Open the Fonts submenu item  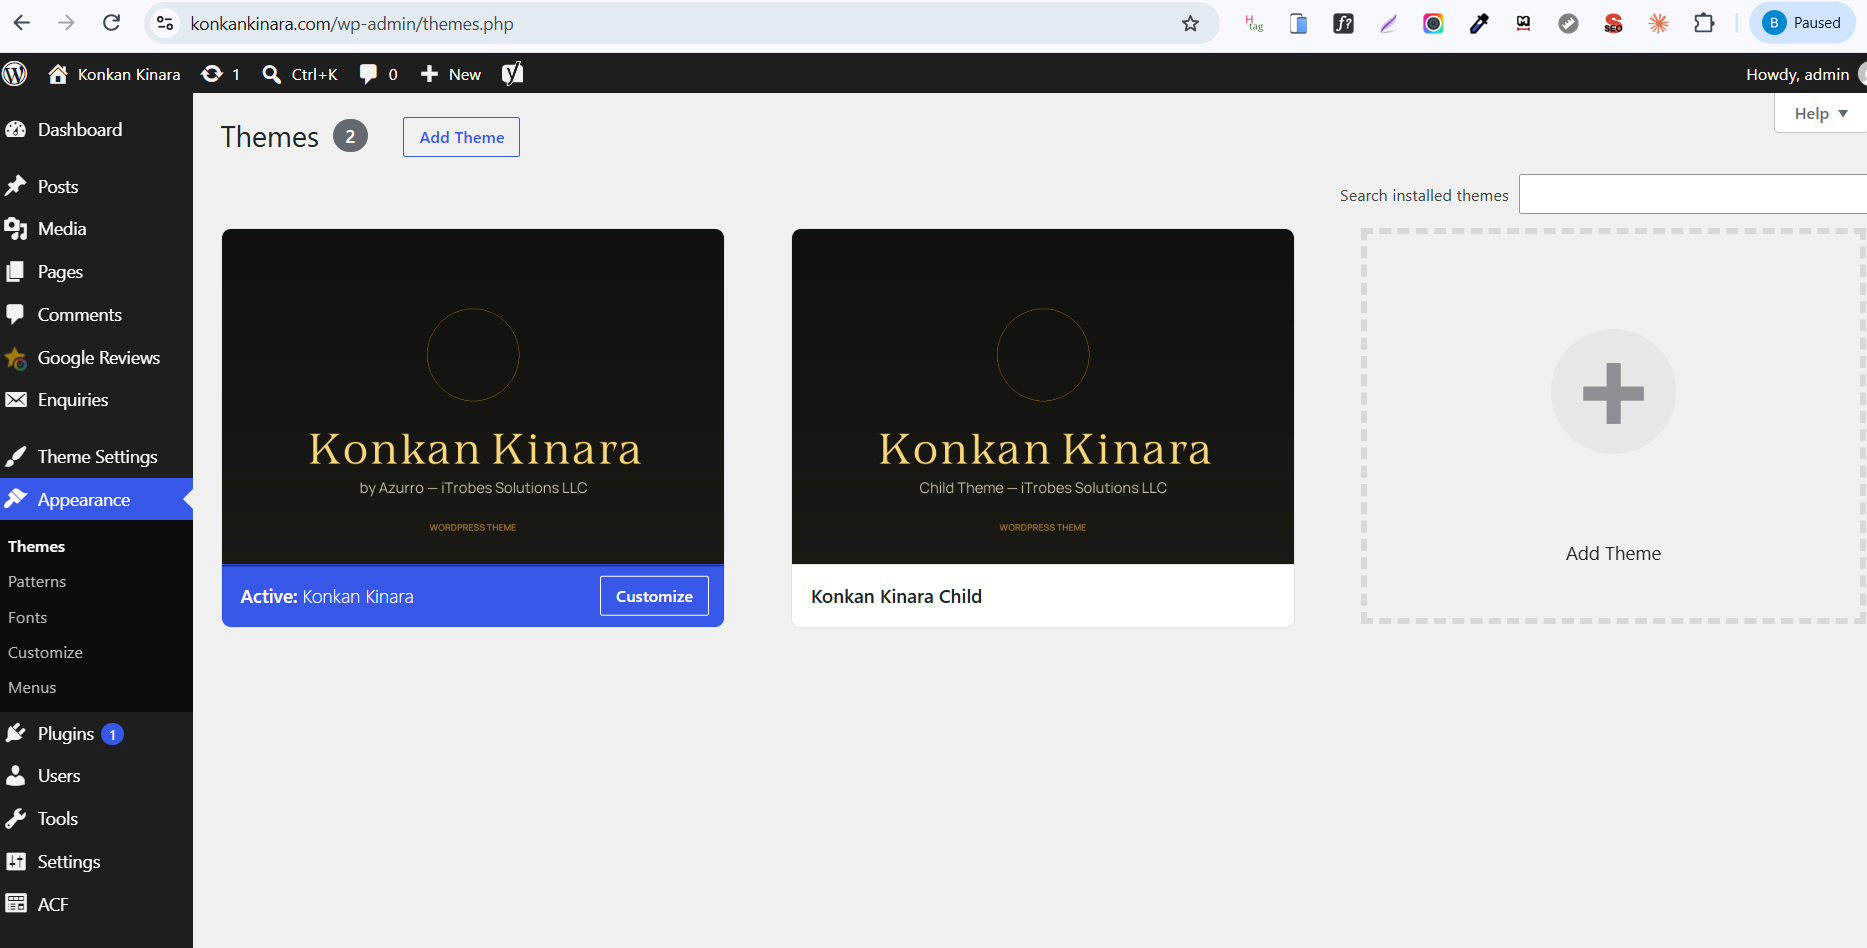[28, 618]
